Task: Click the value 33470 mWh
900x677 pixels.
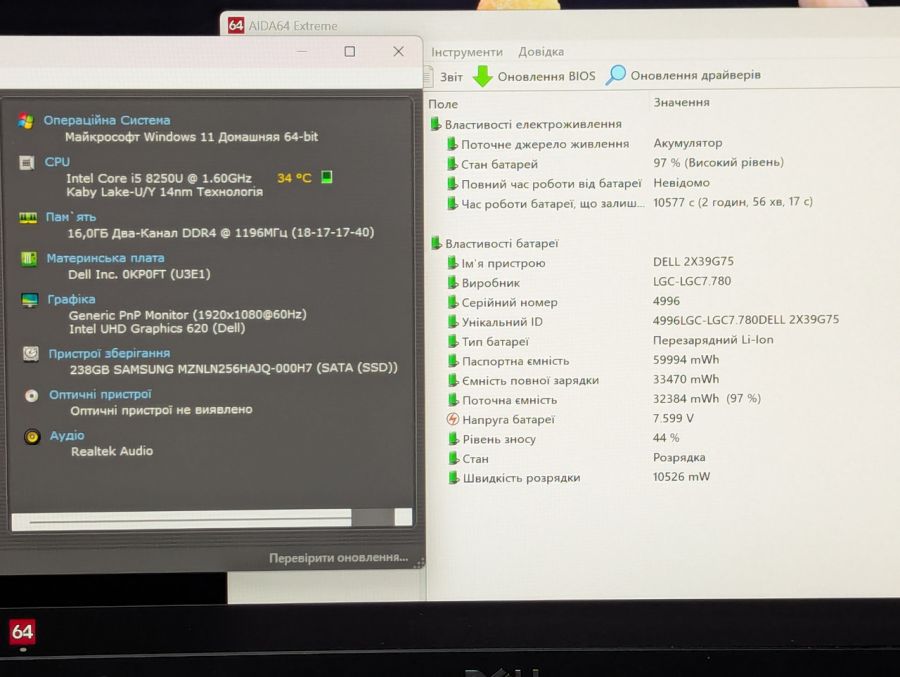Action: (686, 379)
